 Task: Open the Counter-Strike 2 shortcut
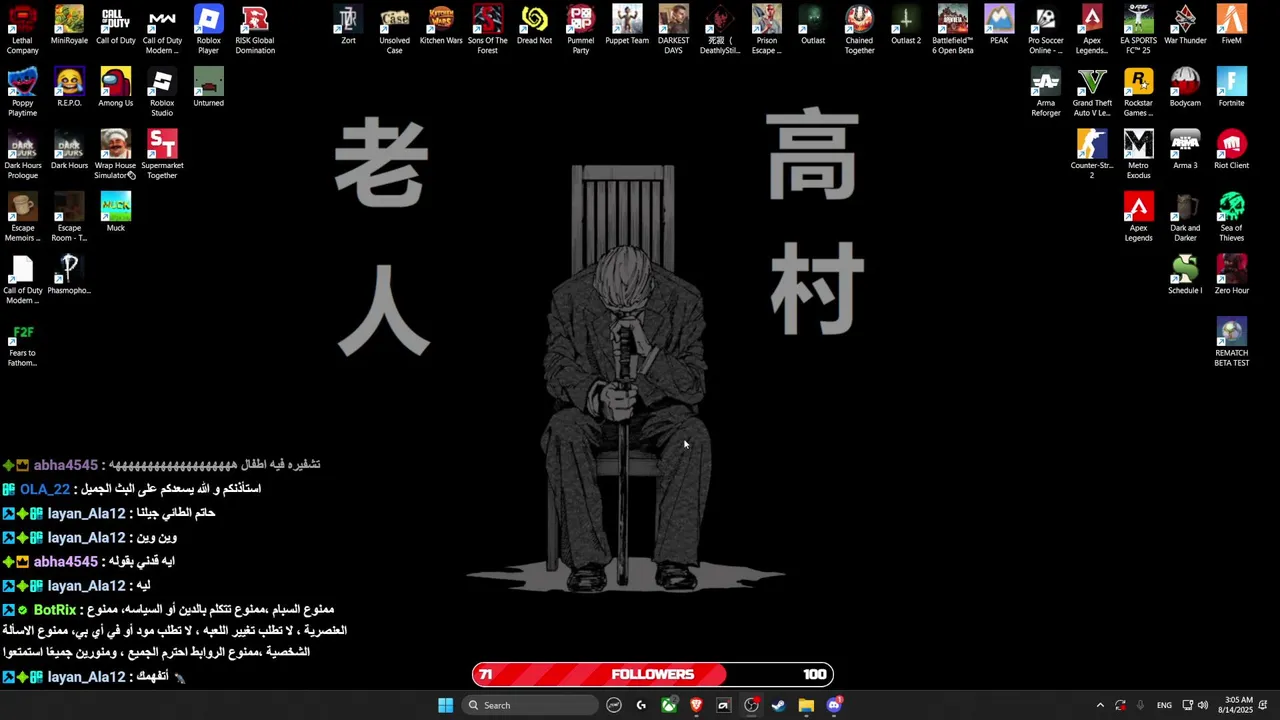point(1092,155)
